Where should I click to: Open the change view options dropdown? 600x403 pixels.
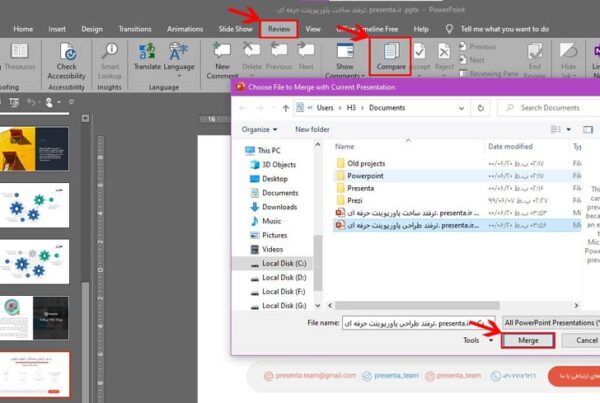point(569,130)
